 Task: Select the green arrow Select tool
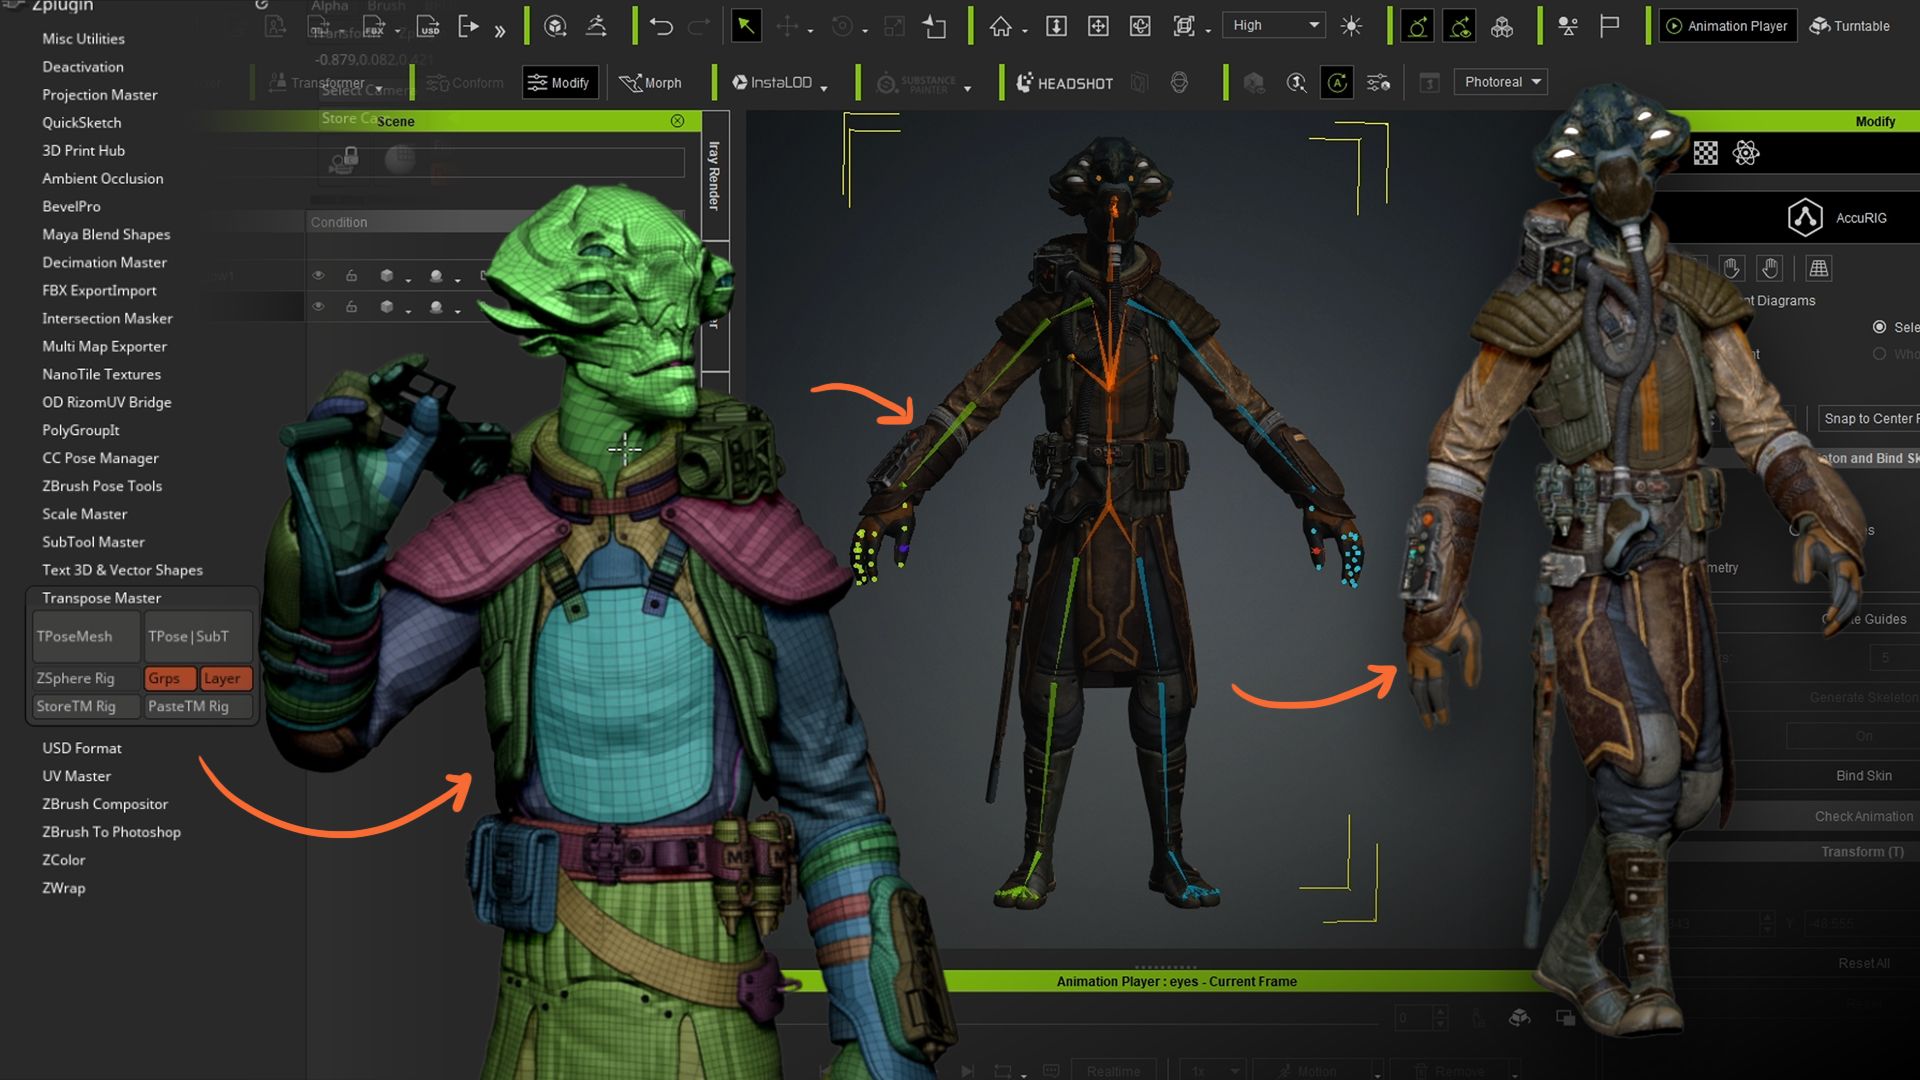(x=746, y=26)
